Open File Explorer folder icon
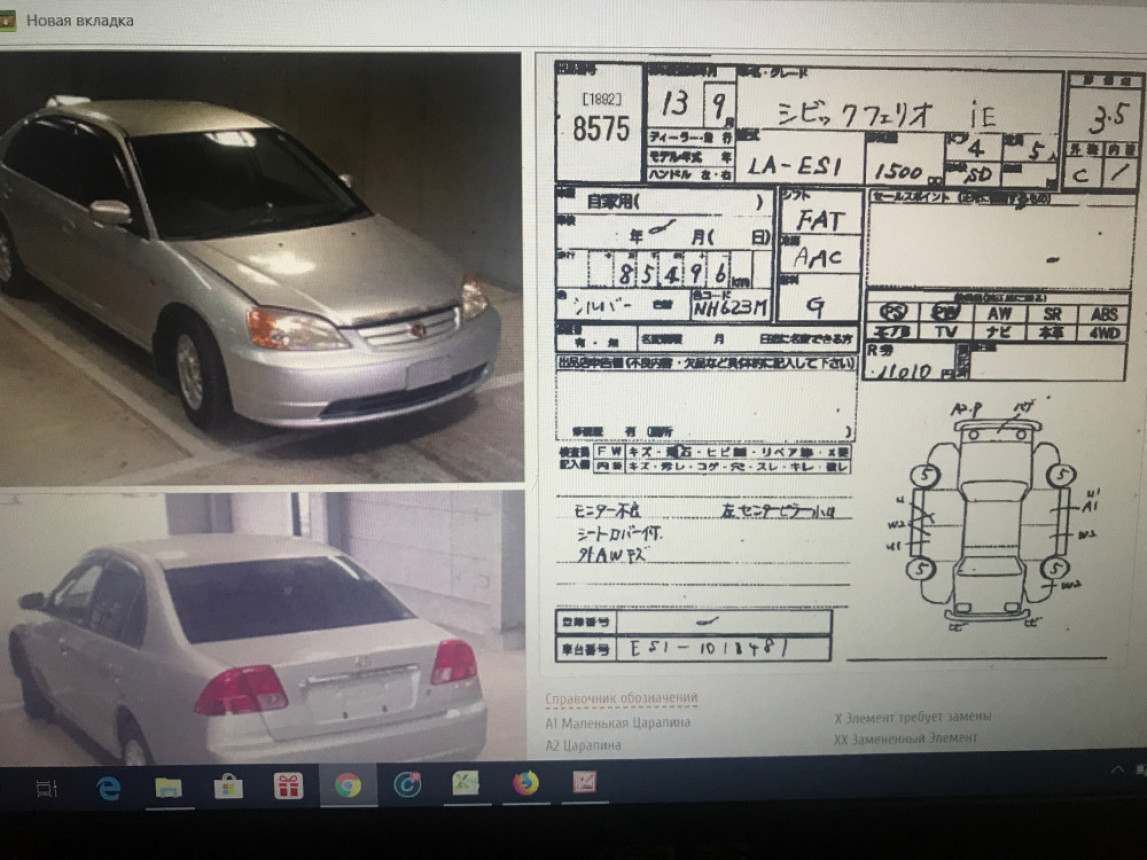The height and width of the screenshot is (860, 1147). coord(168,788)
